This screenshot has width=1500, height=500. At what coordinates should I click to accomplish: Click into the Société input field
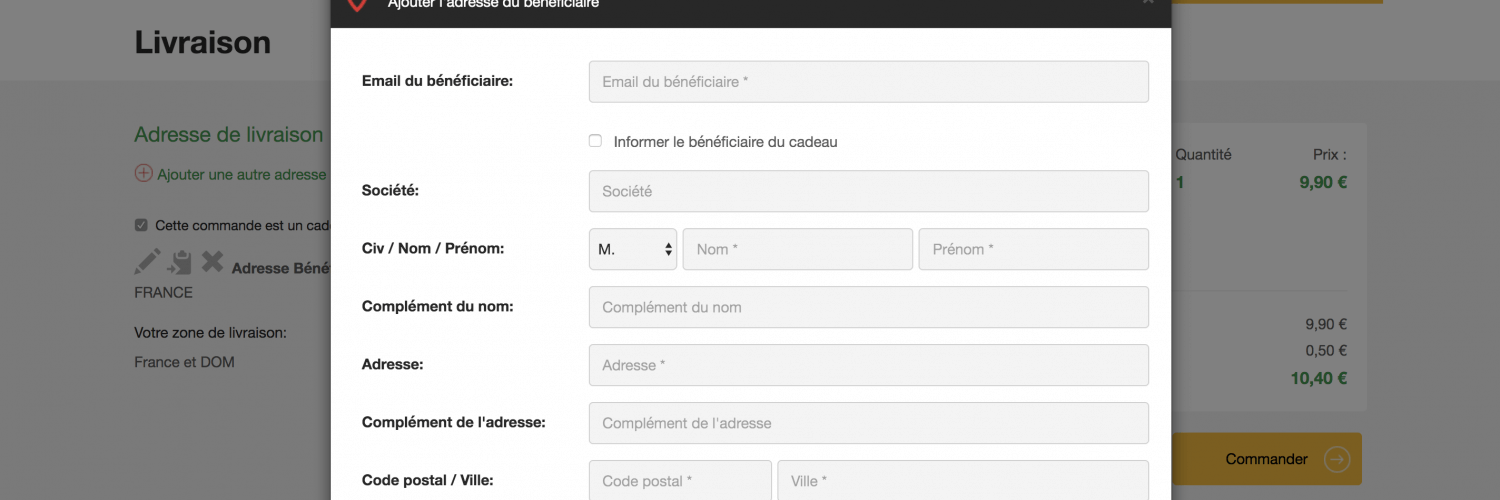click(x=868, y=191)
